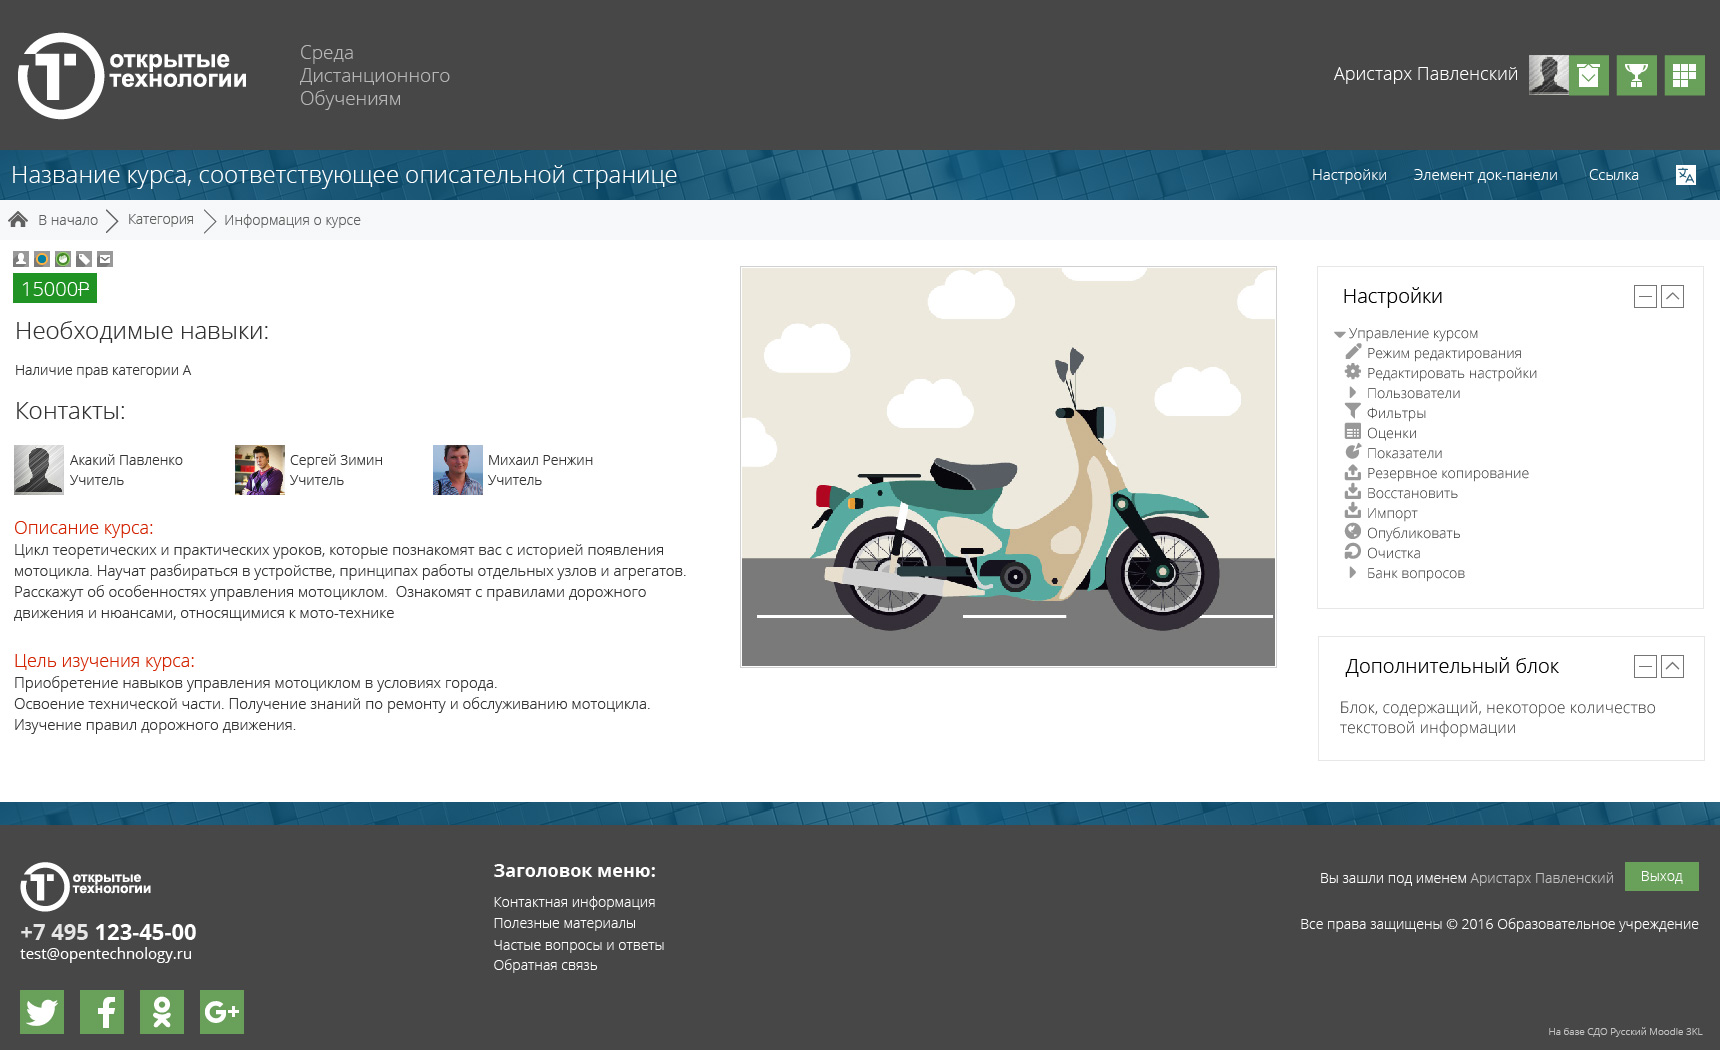
Task: Open the Twitter link in footer
Action: point(42,1012)
